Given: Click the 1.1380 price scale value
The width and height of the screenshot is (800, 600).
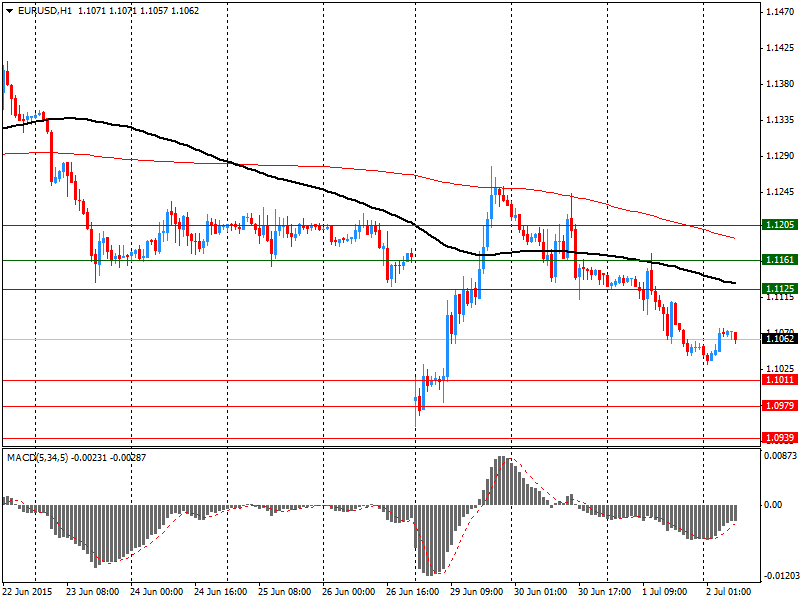Looking at the screenshot, I should tap(780, 84).
